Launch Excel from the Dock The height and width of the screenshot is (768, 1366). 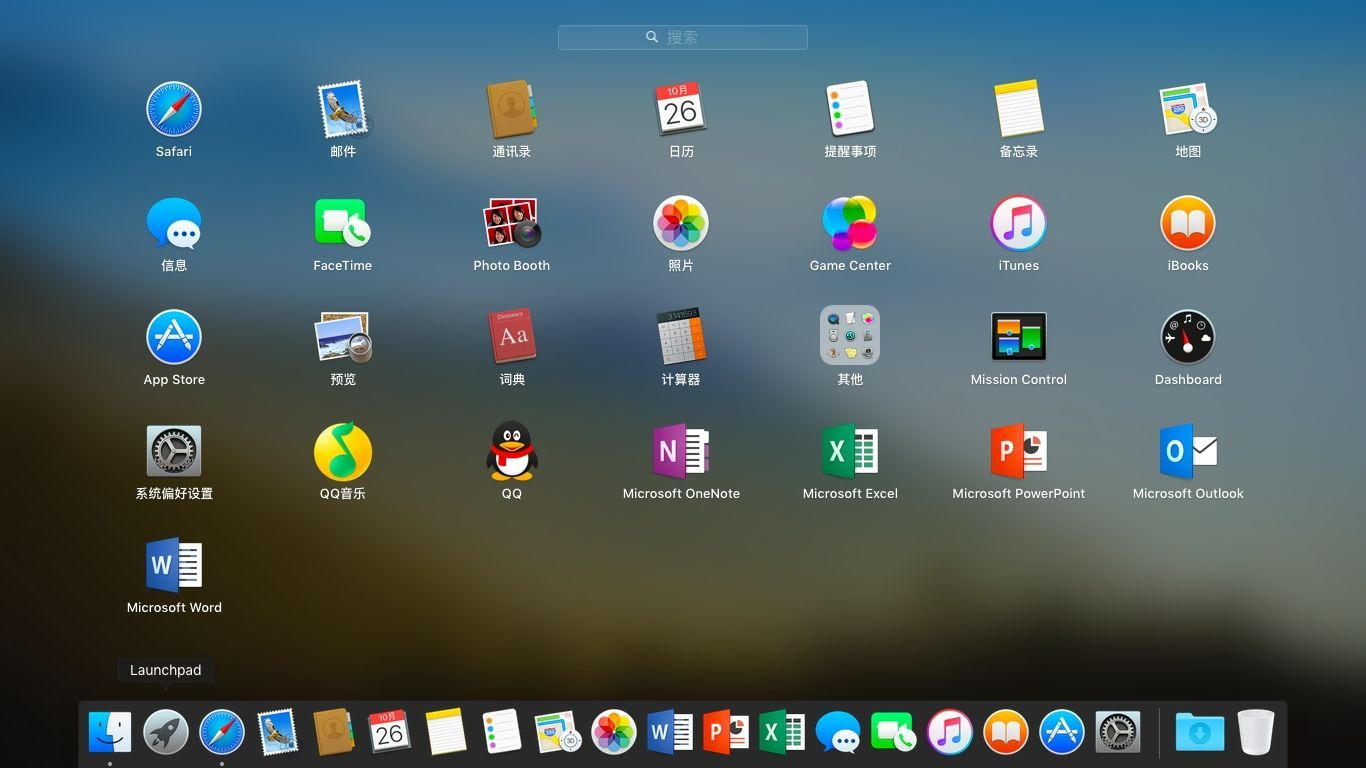click(782, 732)
